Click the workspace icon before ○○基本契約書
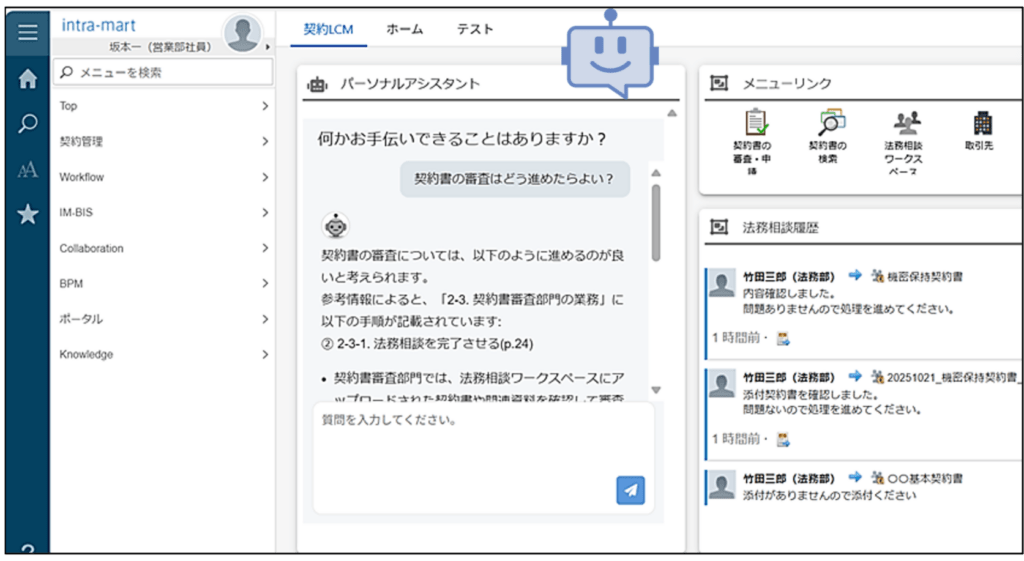The height and width of the screenshot is (561, 1024). (x=877, y=478)
